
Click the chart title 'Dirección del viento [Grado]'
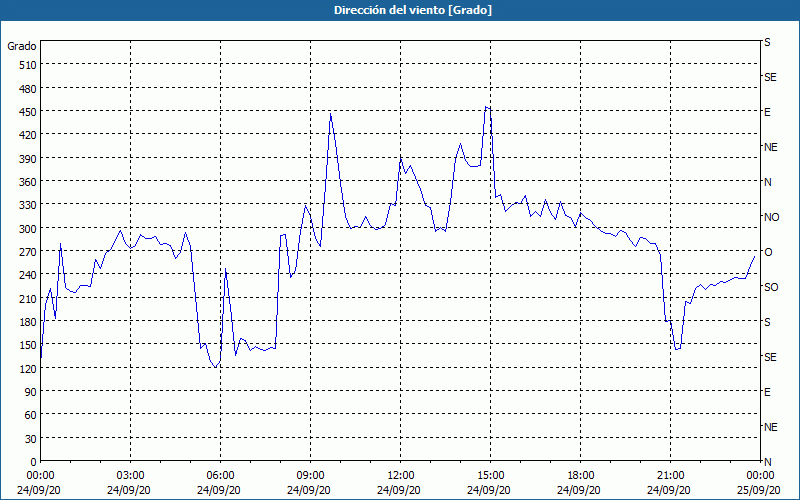click(413, 10)
